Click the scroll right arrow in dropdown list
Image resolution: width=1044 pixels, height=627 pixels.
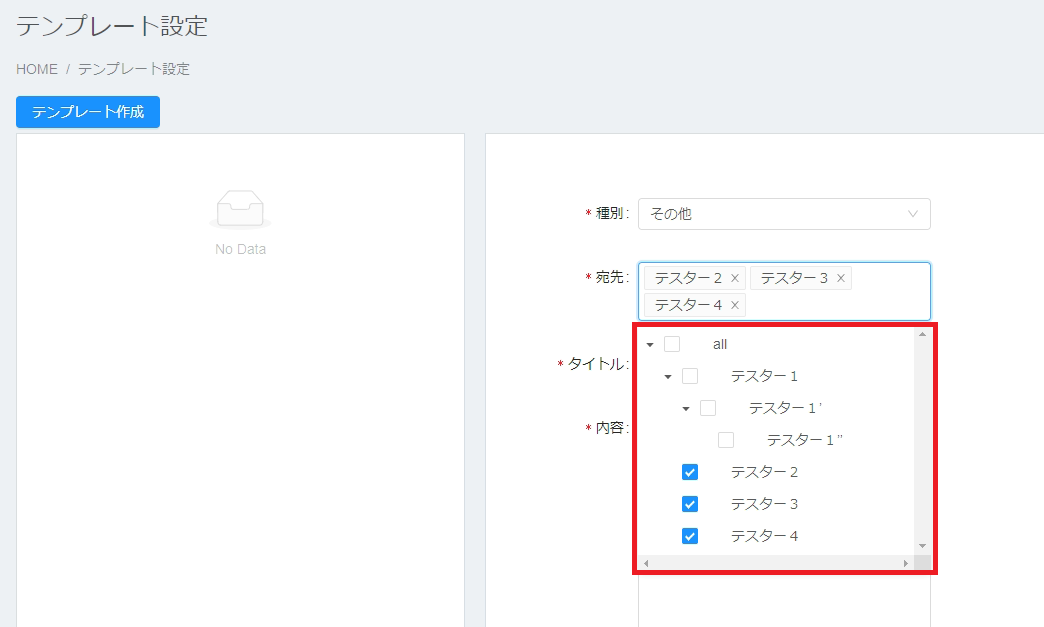point(906,564)
